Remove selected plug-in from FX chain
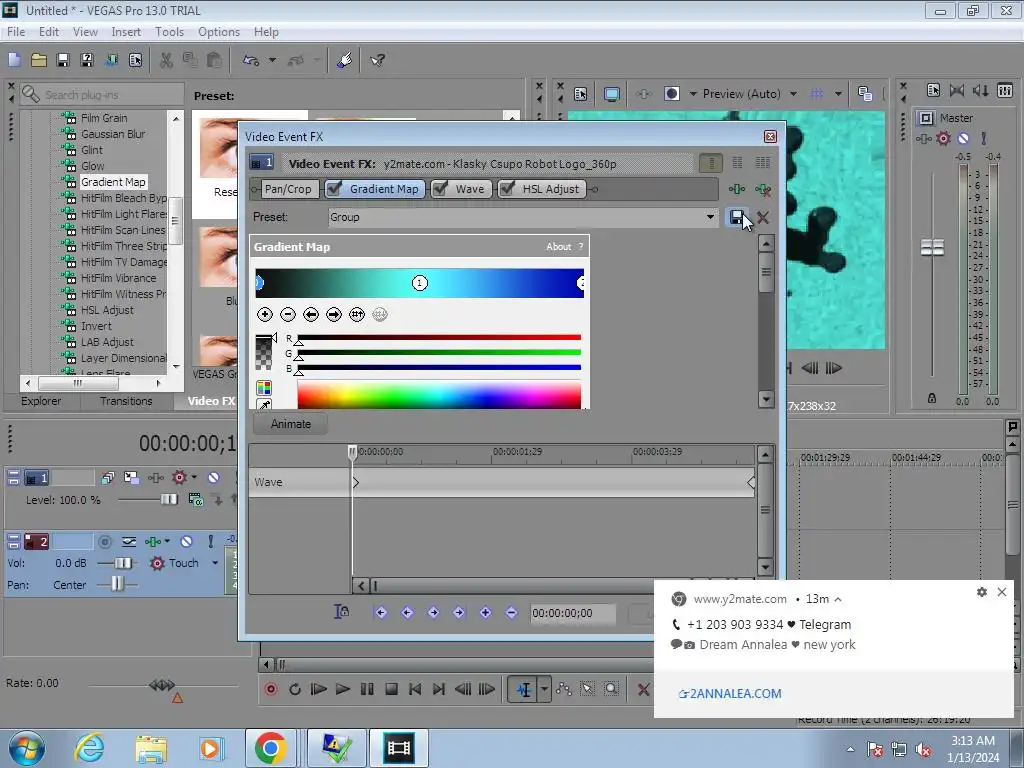Screen dimensions: 1024x768 pyautogui.click(x=763, y=190)
